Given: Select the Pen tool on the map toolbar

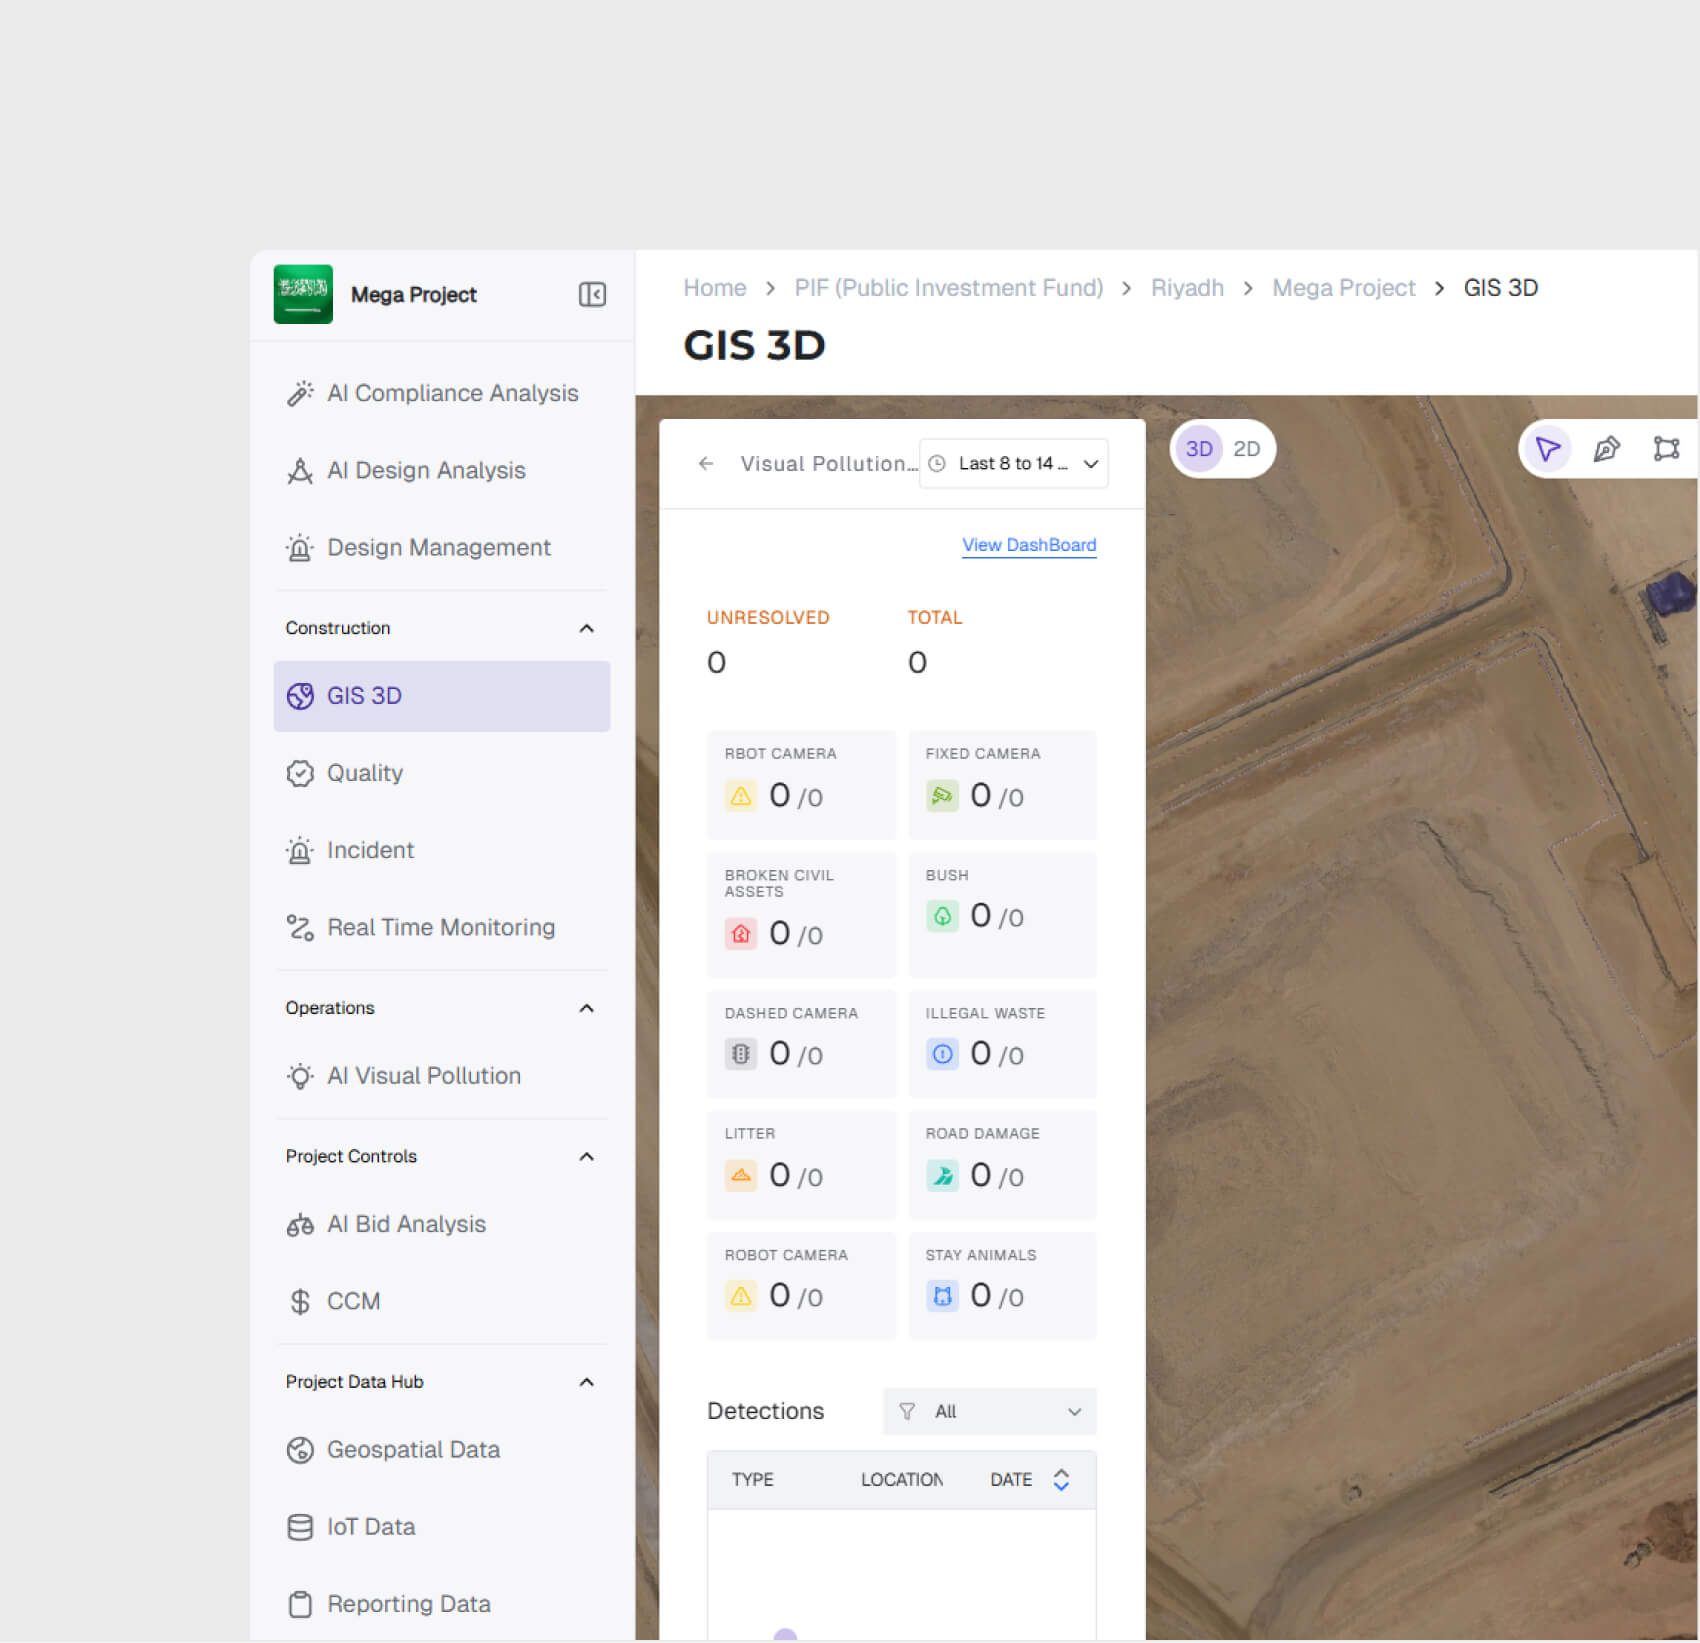Looking at the screenshot, I should pos(1607,449).
